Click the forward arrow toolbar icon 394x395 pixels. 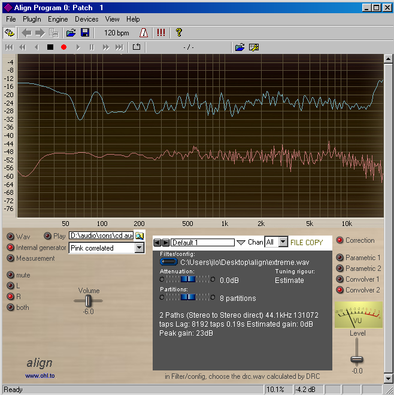pos(40,33)
